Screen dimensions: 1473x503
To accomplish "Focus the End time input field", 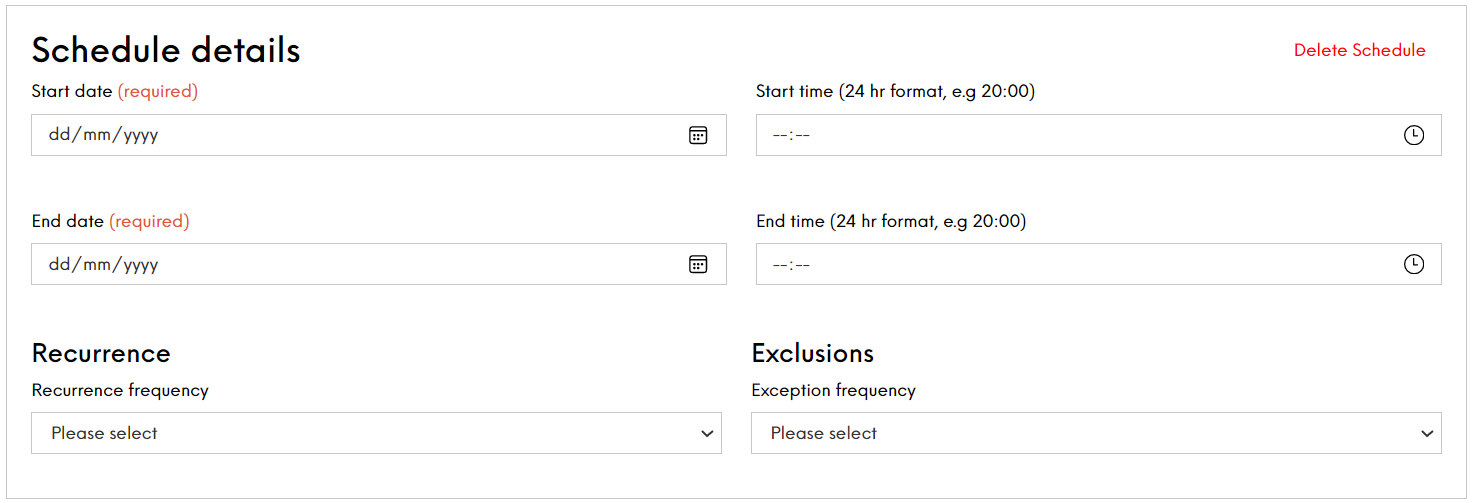I will [x=1099, y=264].
